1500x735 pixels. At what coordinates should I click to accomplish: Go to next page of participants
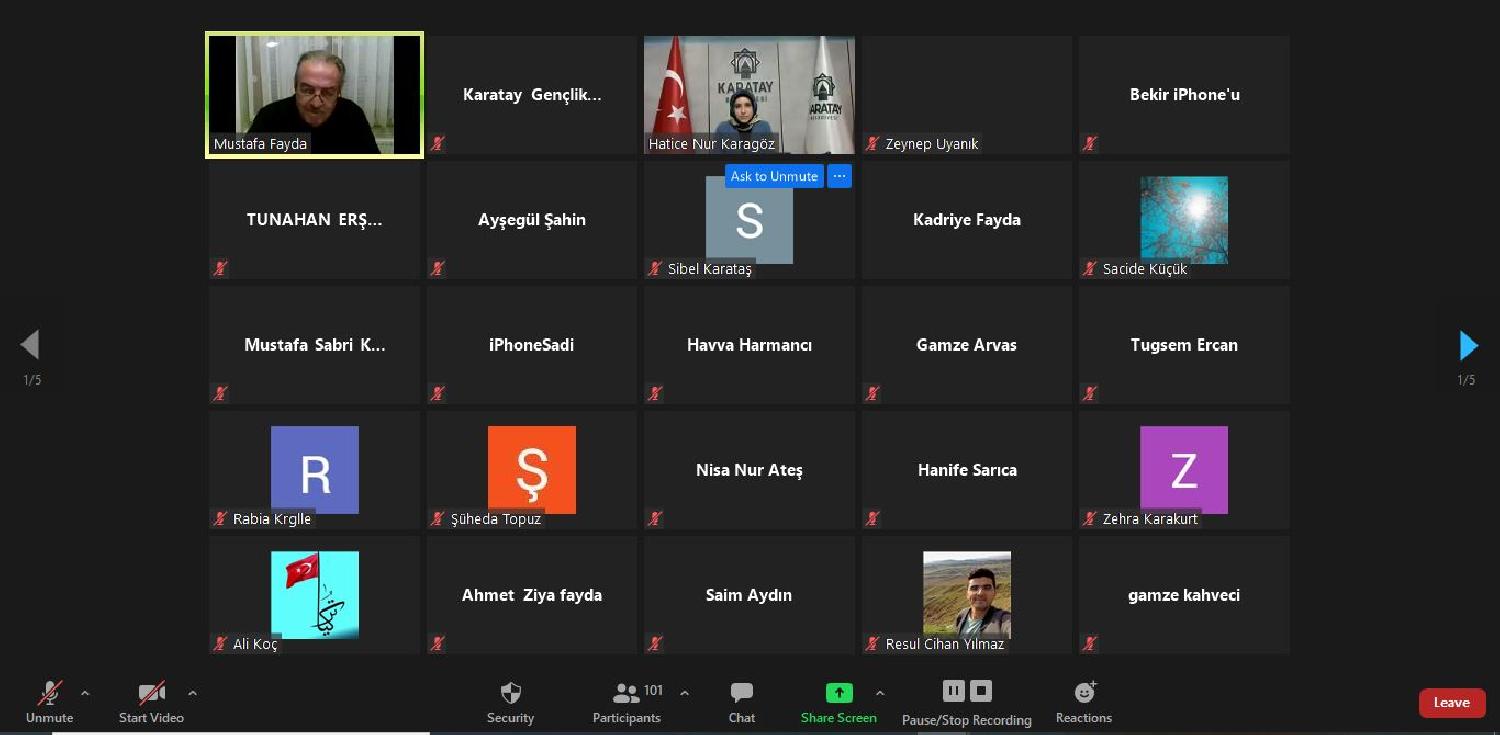pyautogui.click(x=1467, y=346)
